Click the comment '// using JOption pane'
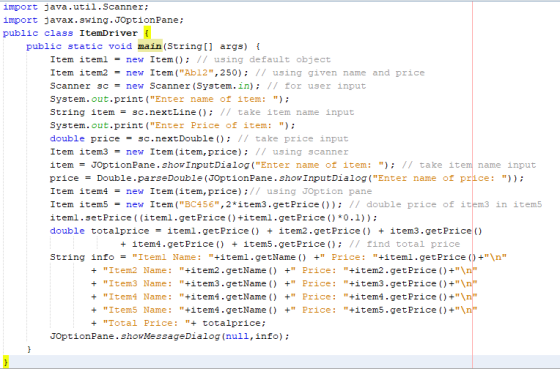This screenshot has height=369, width=560. 311,191
